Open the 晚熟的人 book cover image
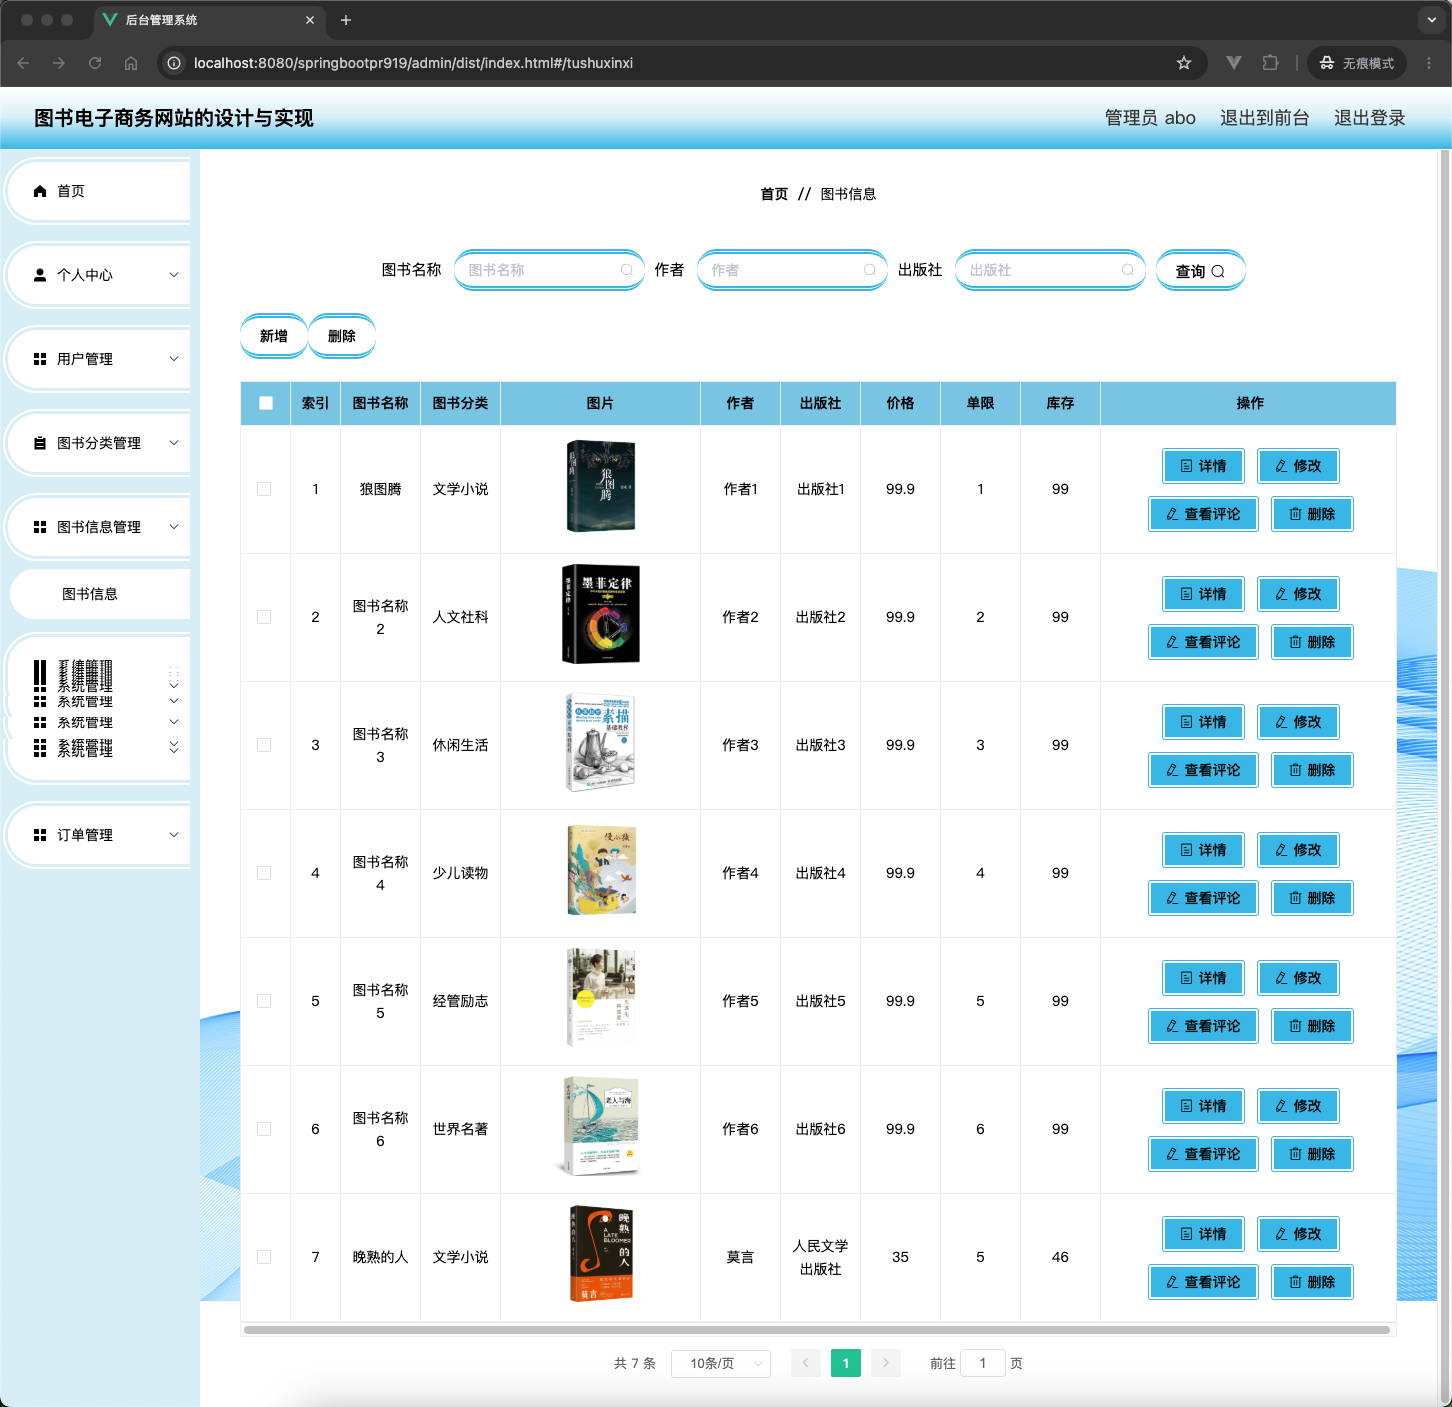1452x1407 pixels. point(601,1255)
